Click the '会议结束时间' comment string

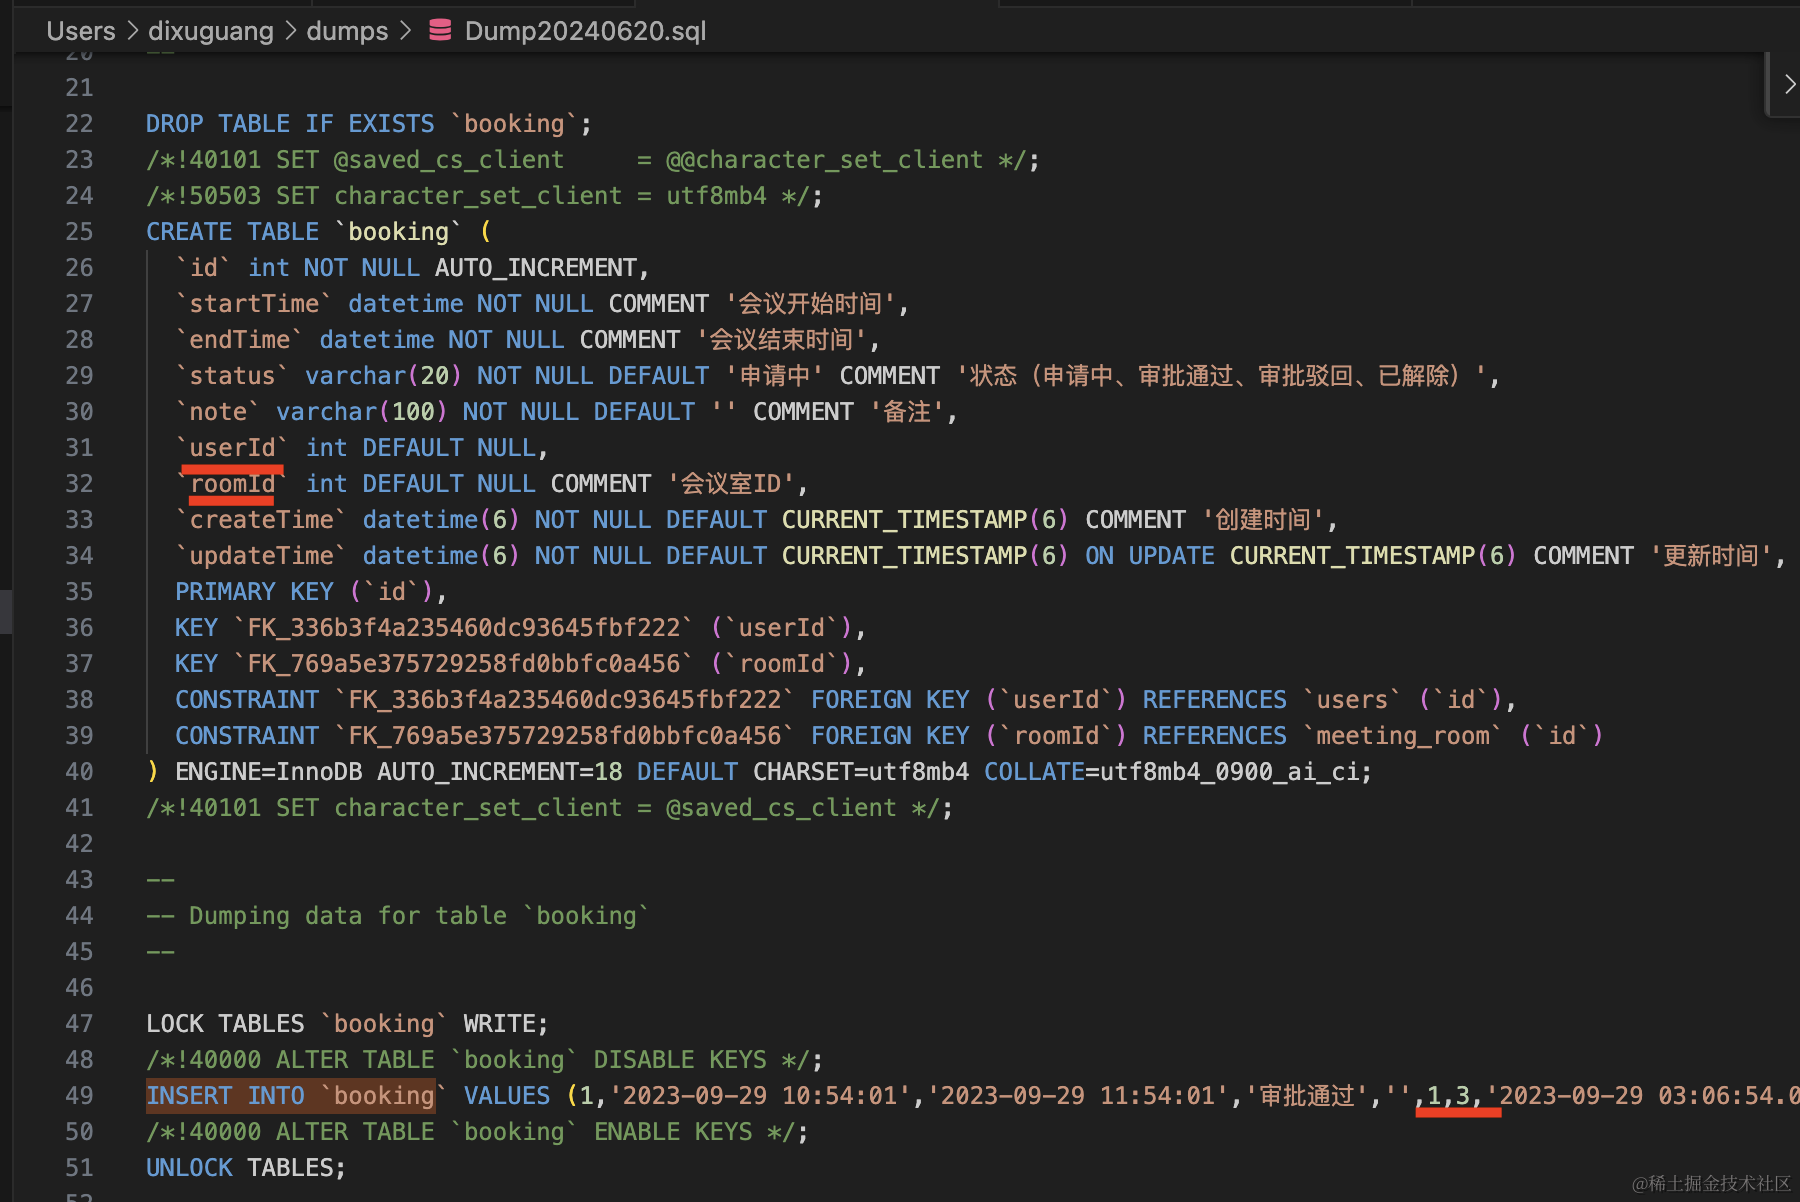[x=781, y=340]
